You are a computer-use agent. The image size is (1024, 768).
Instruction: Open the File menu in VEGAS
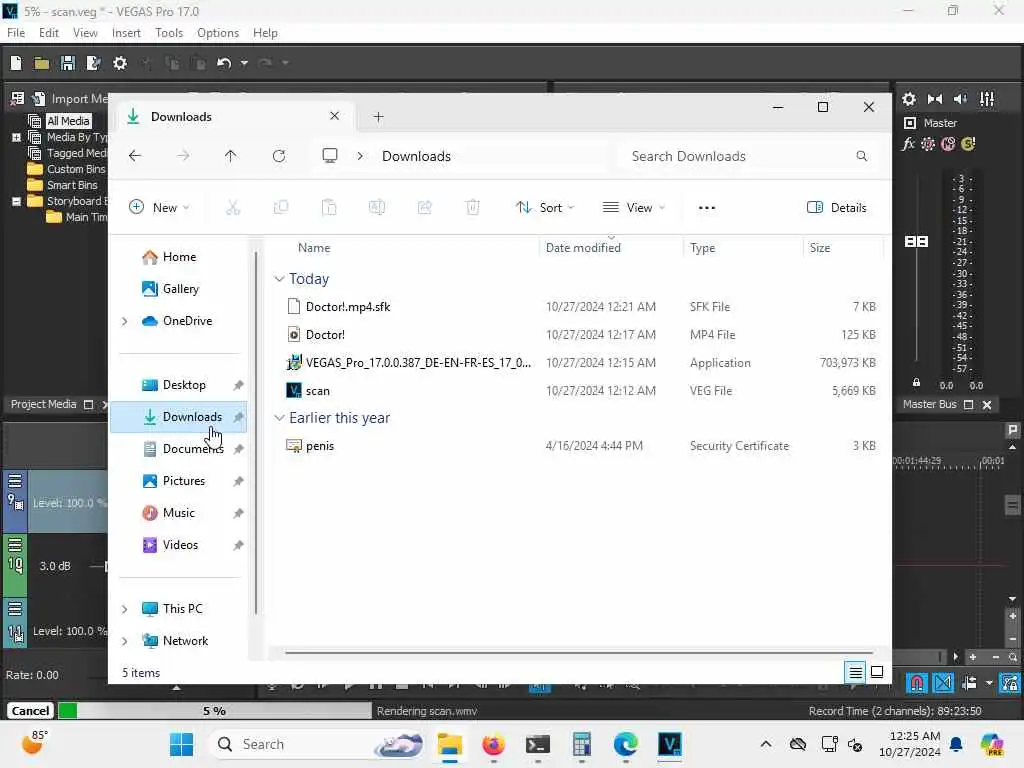click(16, 33)
